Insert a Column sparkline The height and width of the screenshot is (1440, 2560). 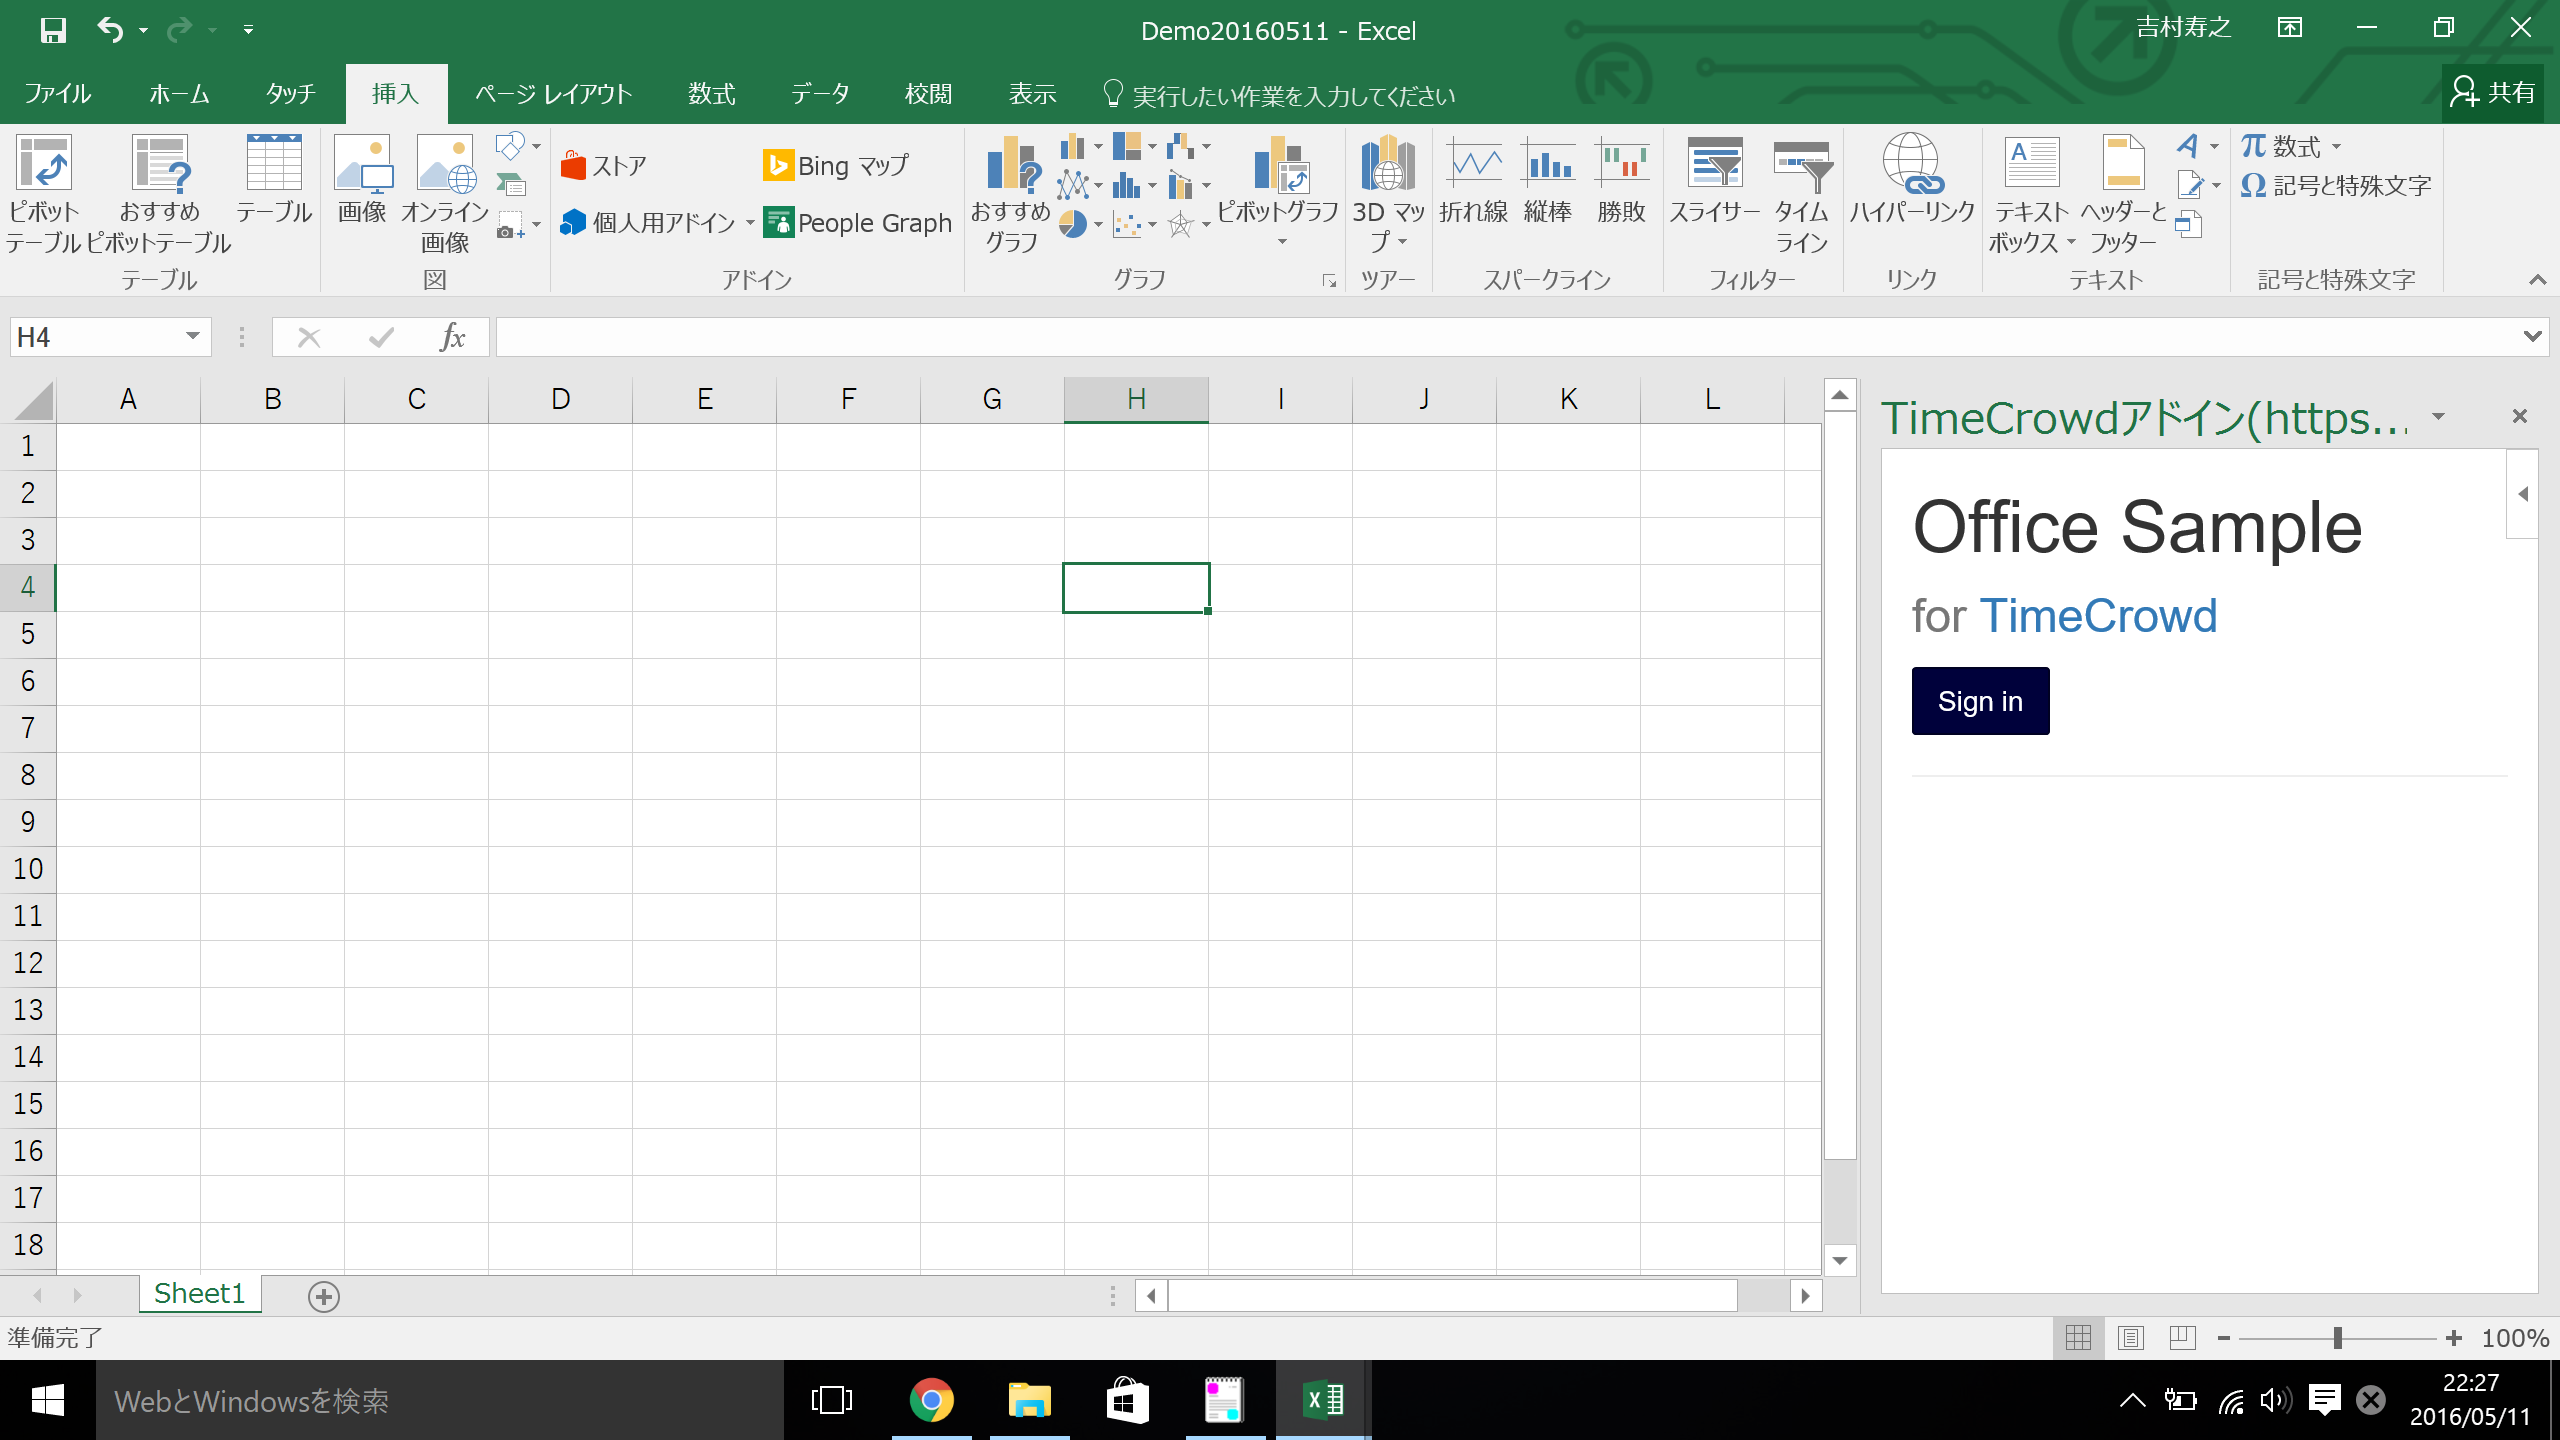pyautogui.click(x=1548, y=180)
